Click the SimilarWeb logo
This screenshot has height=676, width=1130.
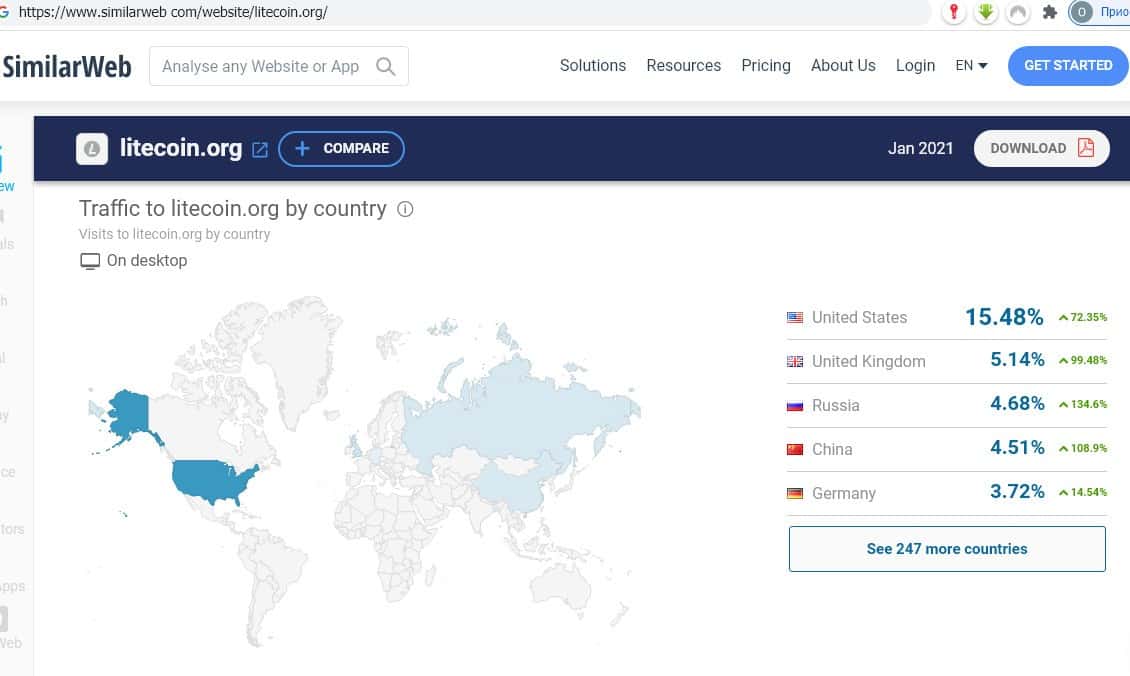coord(66,66)
